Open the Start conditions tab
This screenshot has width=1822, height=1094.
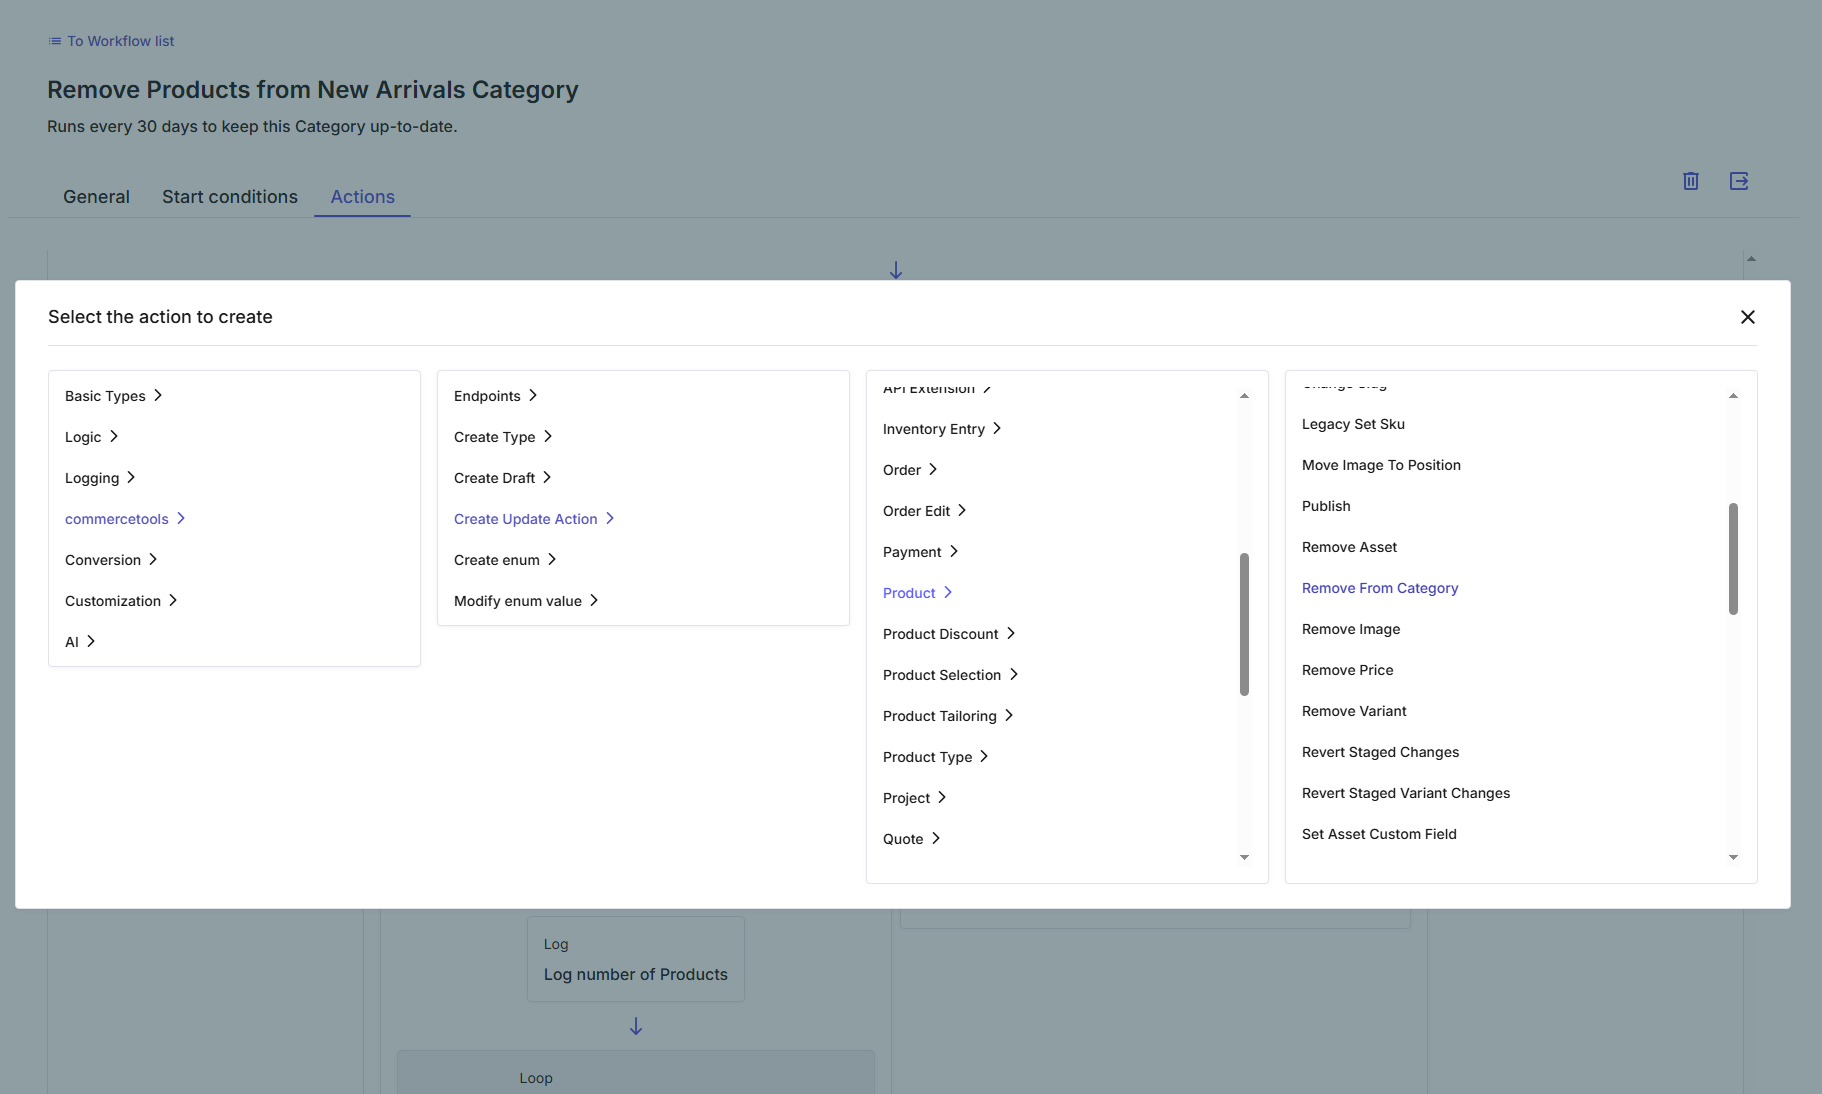[x=229, y=196]
